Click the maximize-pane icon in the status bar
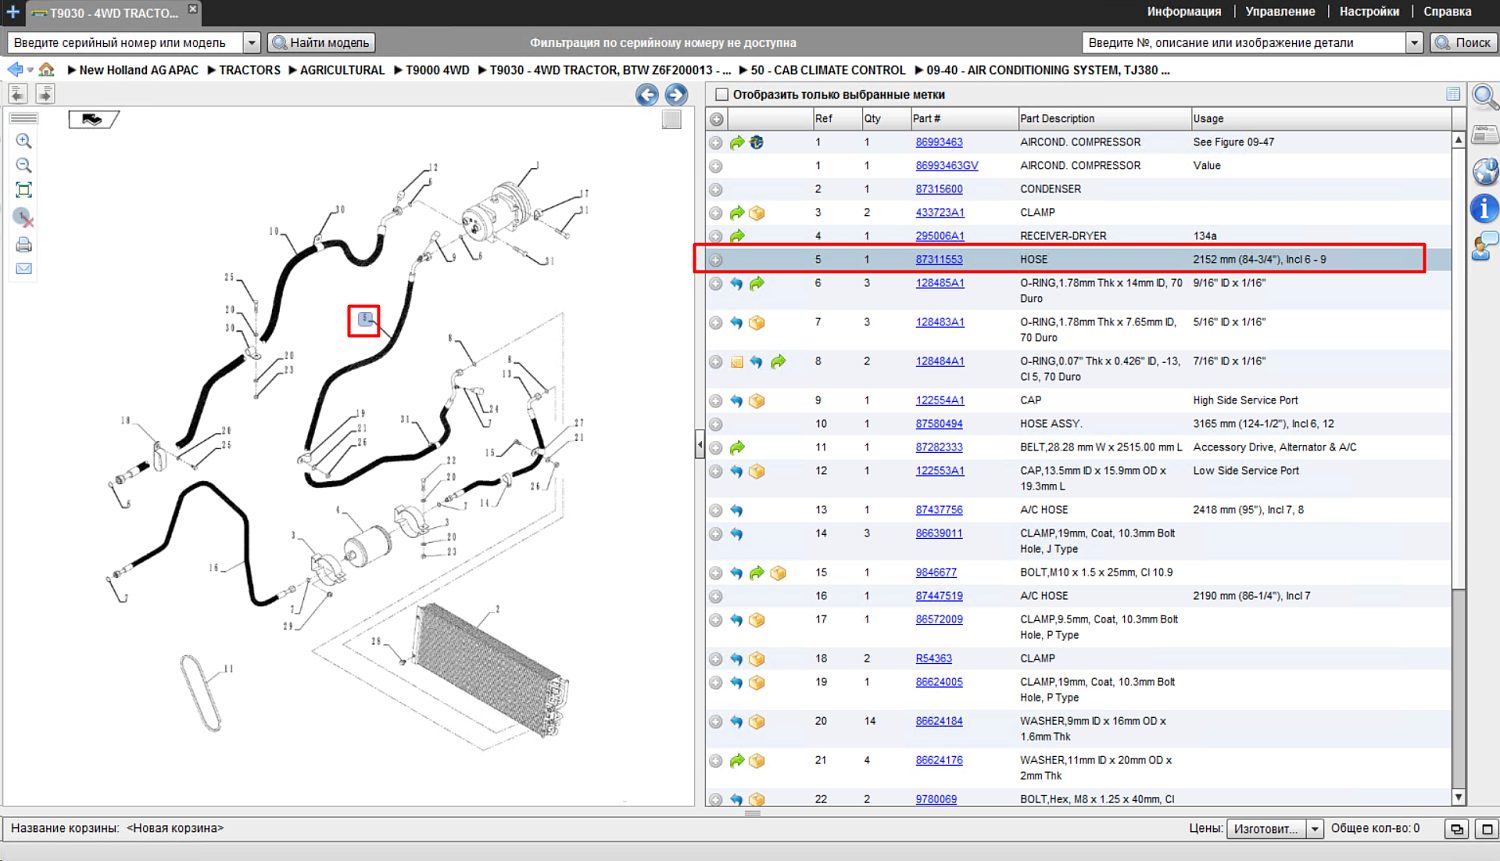Image resolution: width=1500 pixels, height=861 pixels. 1487,829
